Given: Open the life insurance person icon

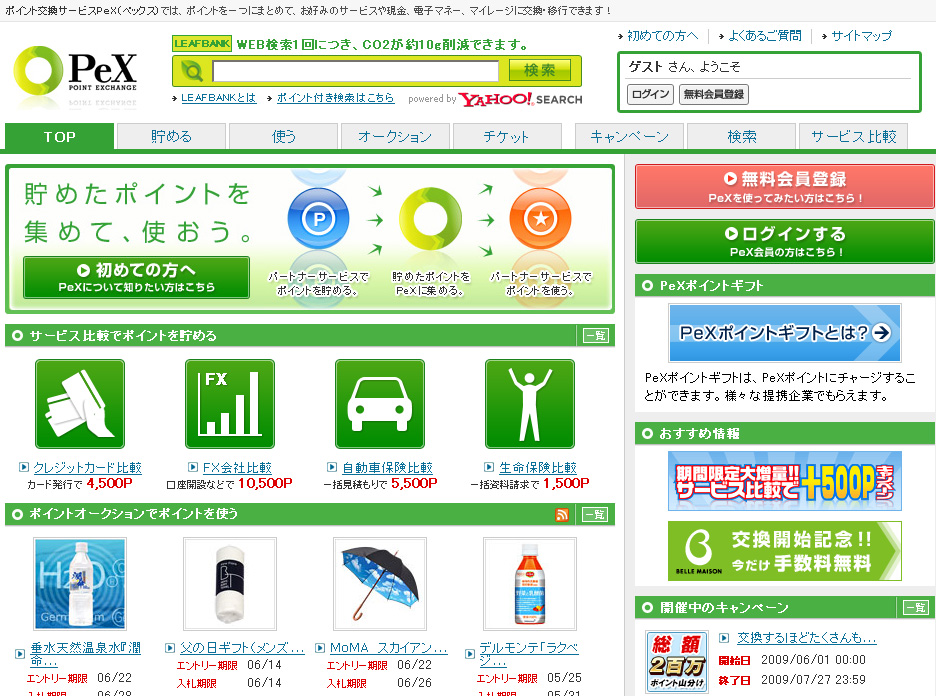Looking at the screenshot, I should coord(529,404).
